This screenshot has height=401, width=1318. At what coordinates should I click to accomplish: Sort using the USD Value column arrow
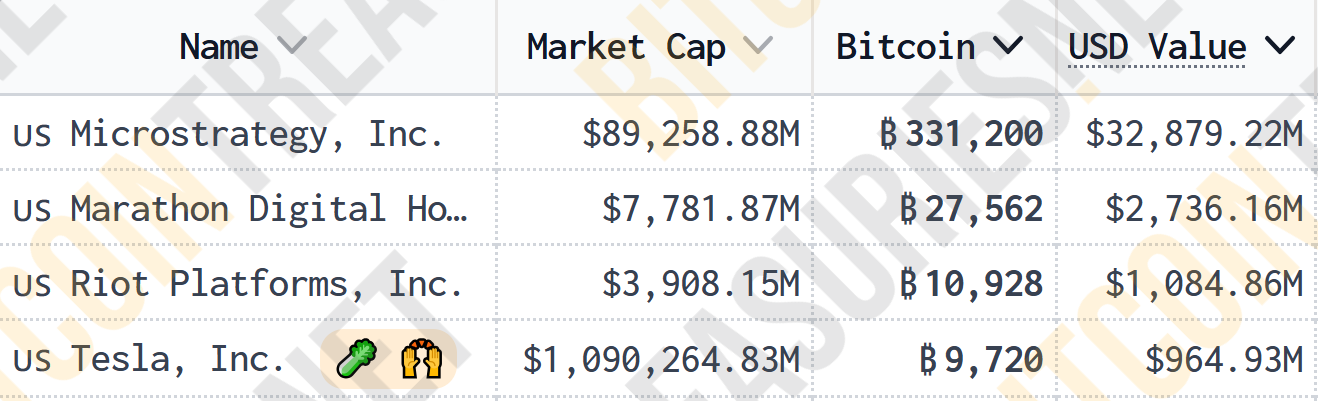(1279, 46)
